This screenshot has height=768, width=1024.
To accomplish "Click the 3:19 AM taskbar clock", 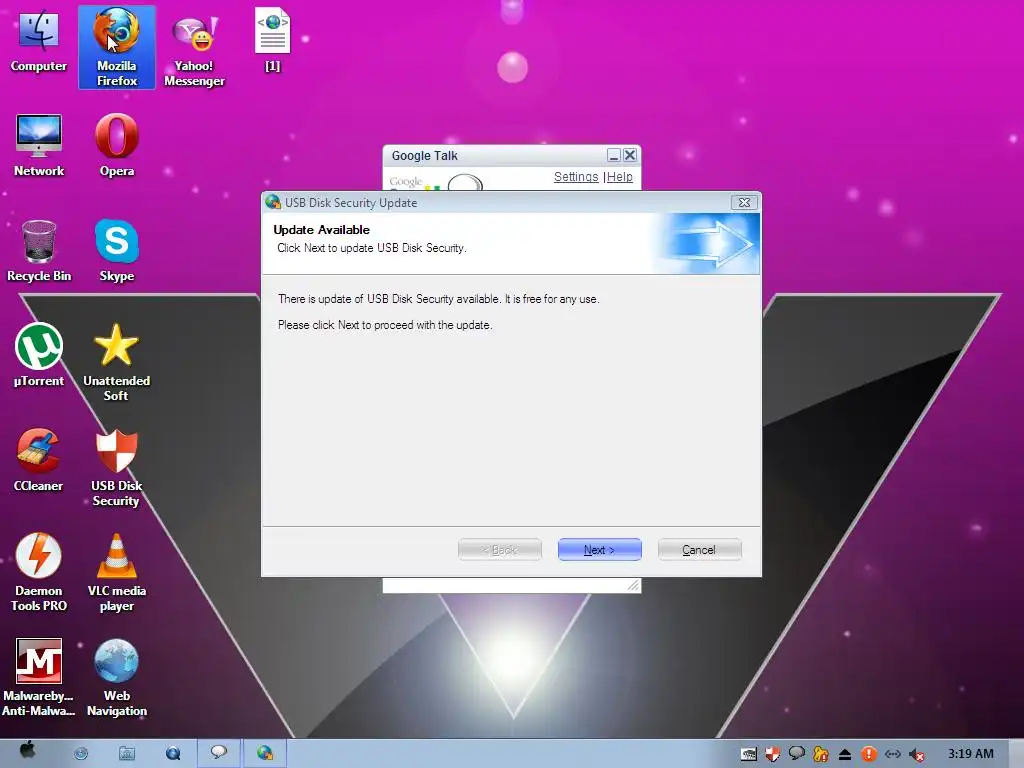I will 971,754.
